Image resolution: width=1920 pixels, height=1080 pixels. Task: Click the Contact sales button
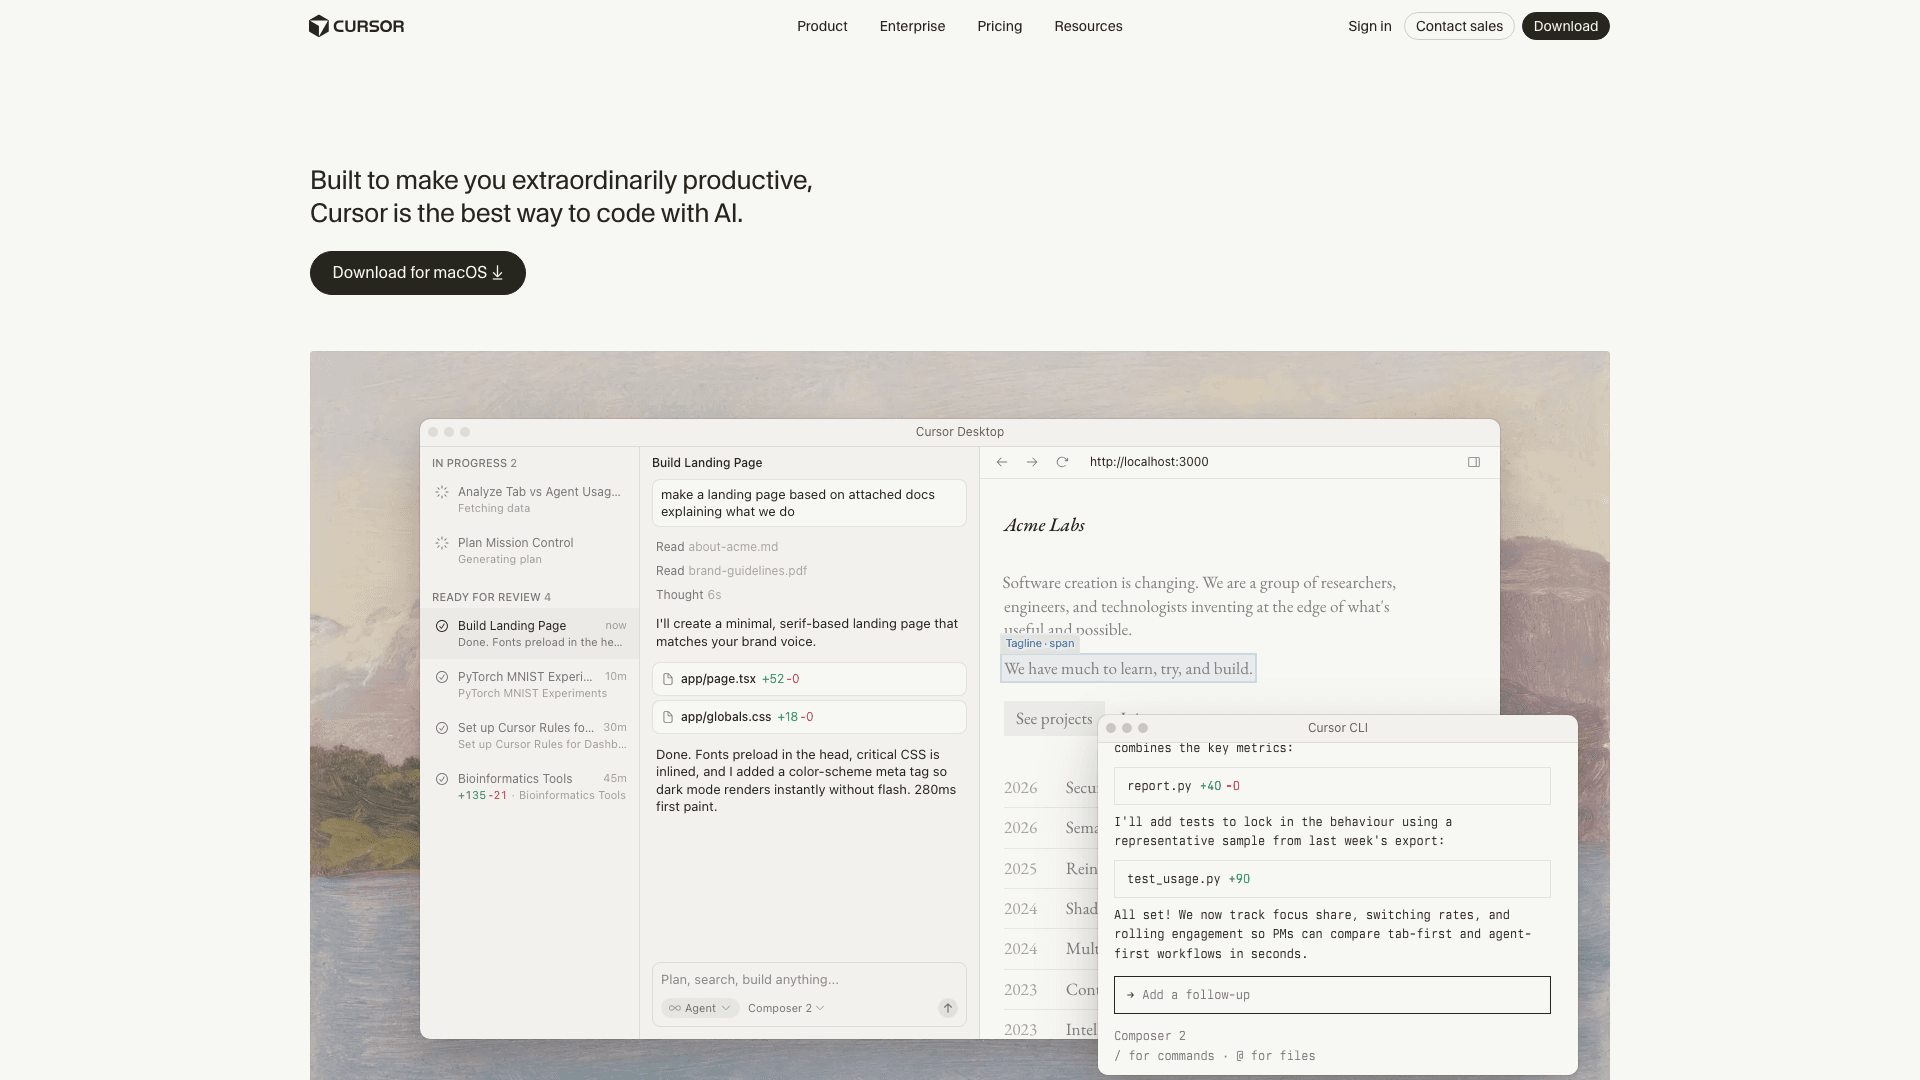(1458, 26)
